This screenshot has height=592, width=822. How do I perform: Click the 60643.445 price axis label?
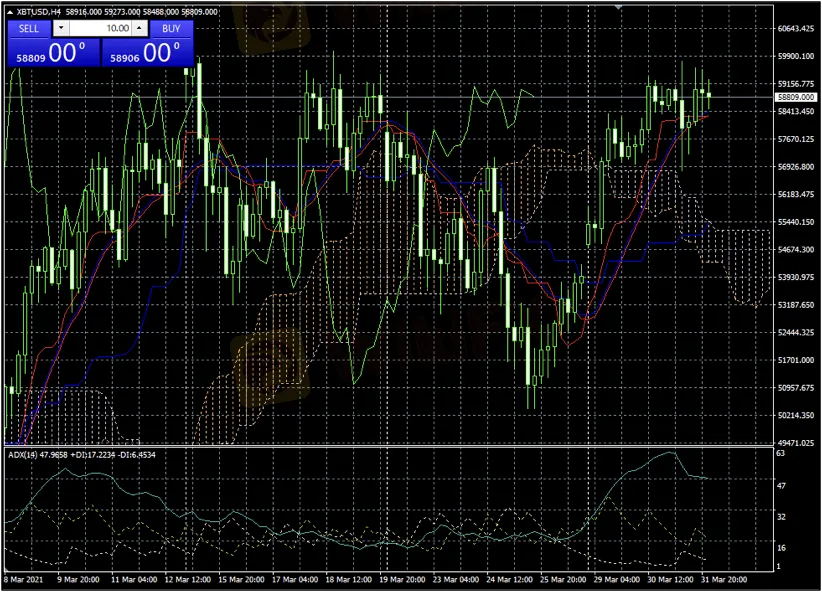[797, 29]
